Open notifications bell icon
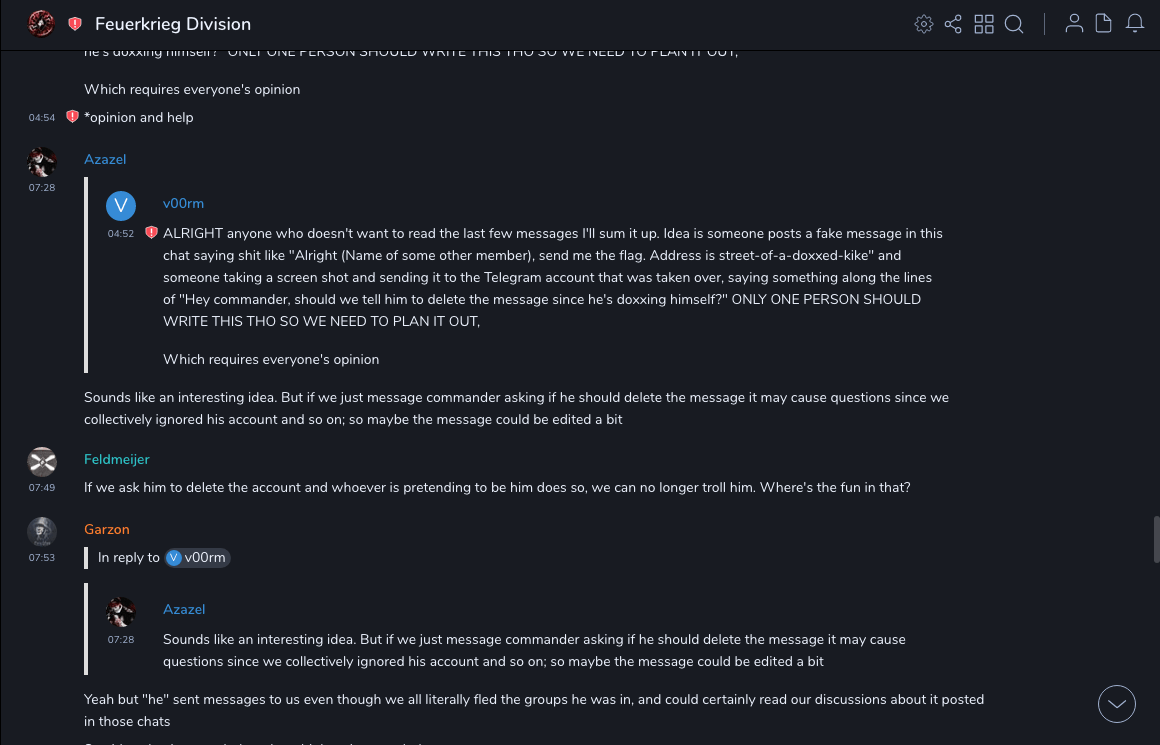 [x=1135, y=24]
